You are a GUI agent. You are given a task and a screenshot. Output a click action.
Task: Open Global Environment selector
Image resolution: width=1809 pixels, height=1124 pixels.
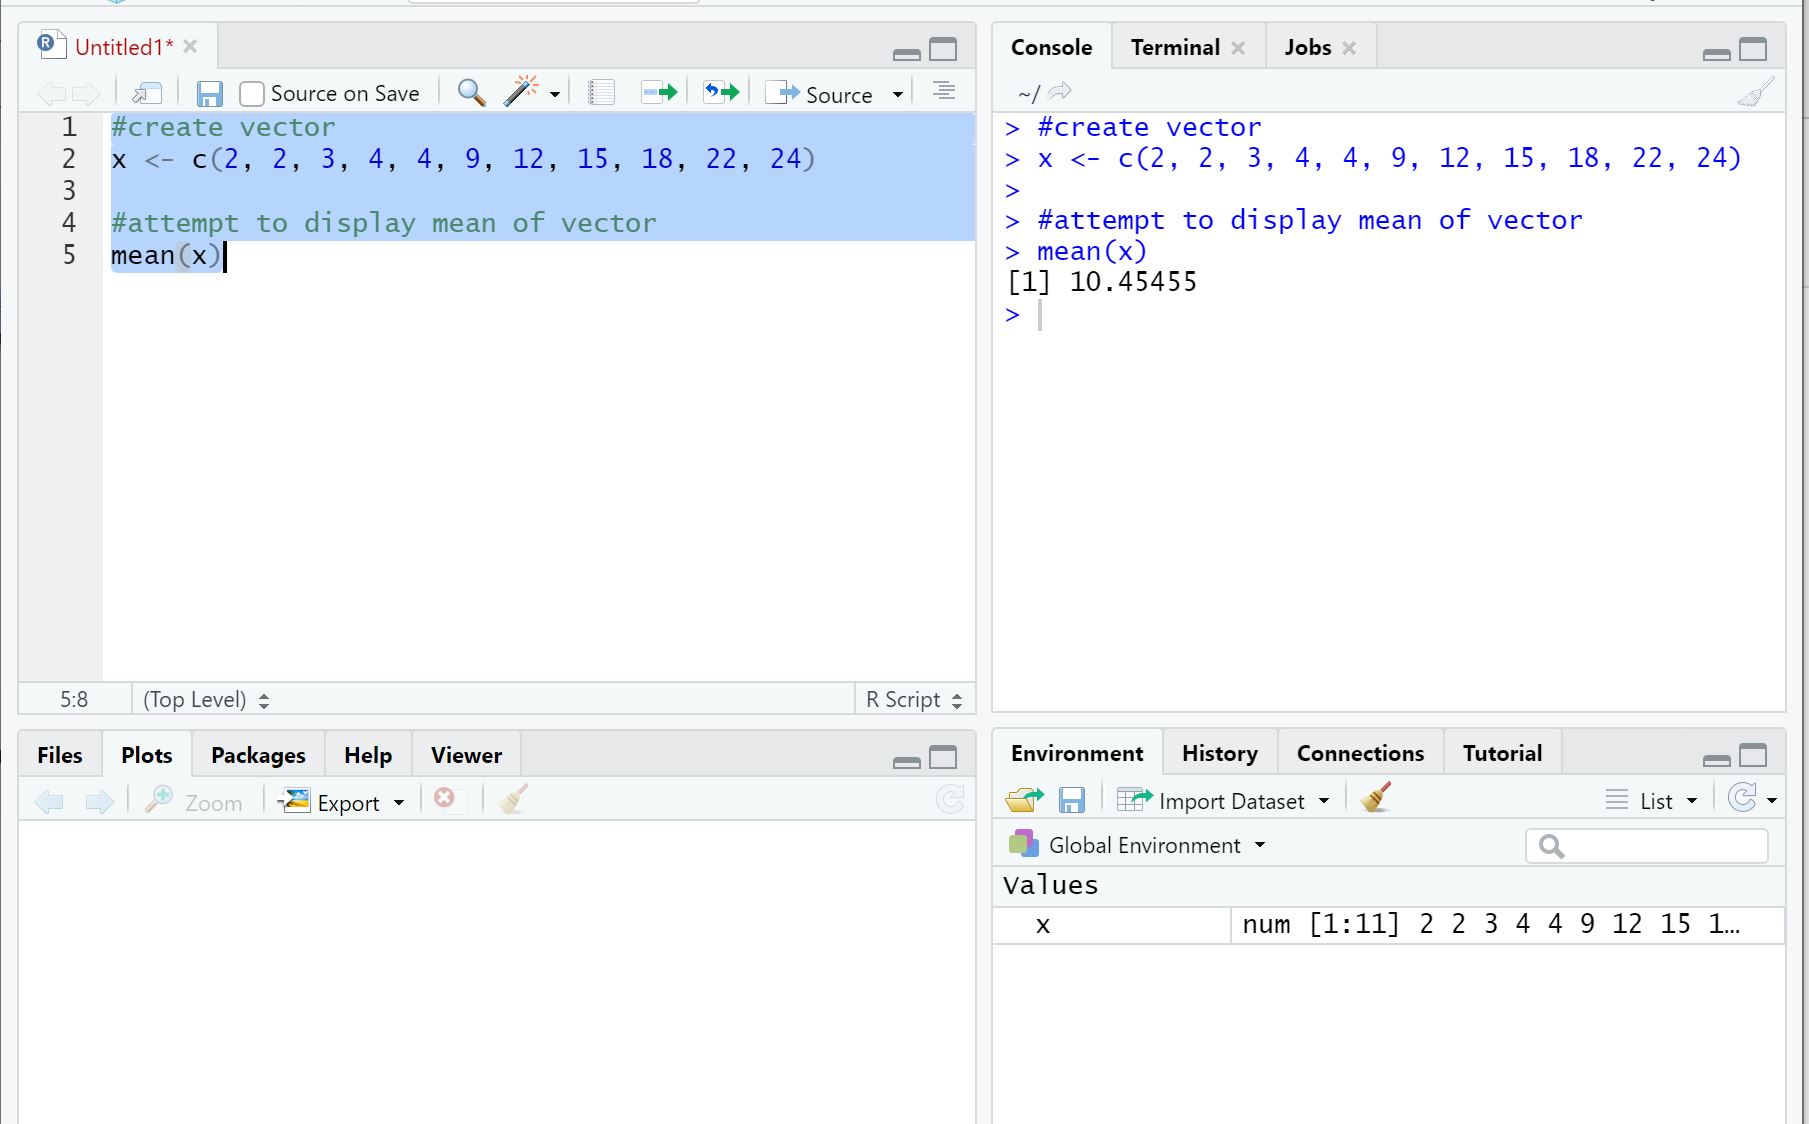coord(1138,845)
